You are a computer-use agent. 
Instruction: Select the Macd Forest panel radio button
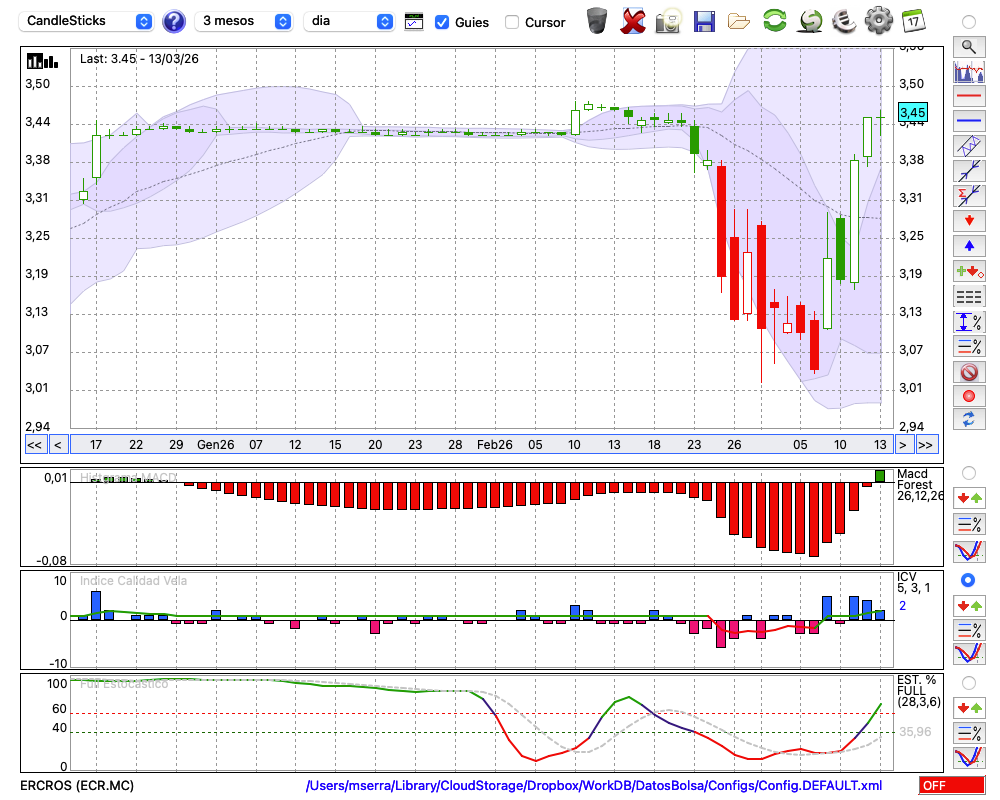(968, 472)
